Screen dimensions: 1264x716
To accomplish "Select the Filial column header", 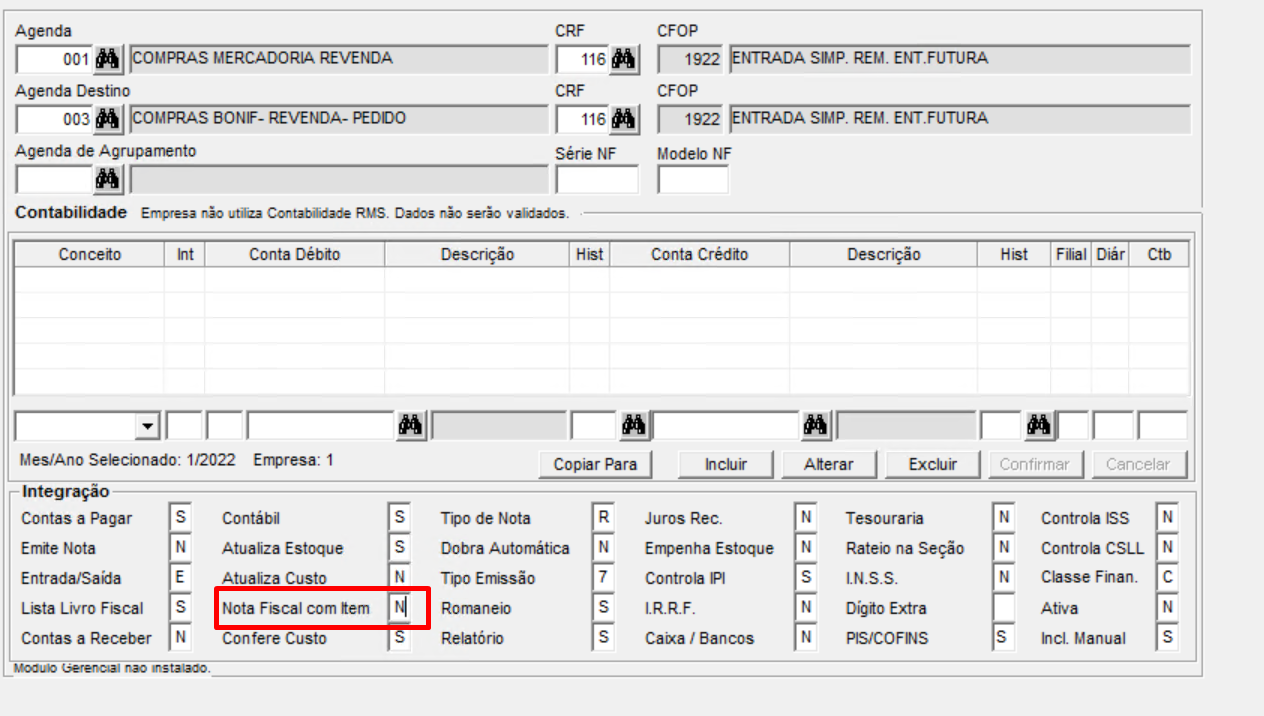I will 1071,254.
